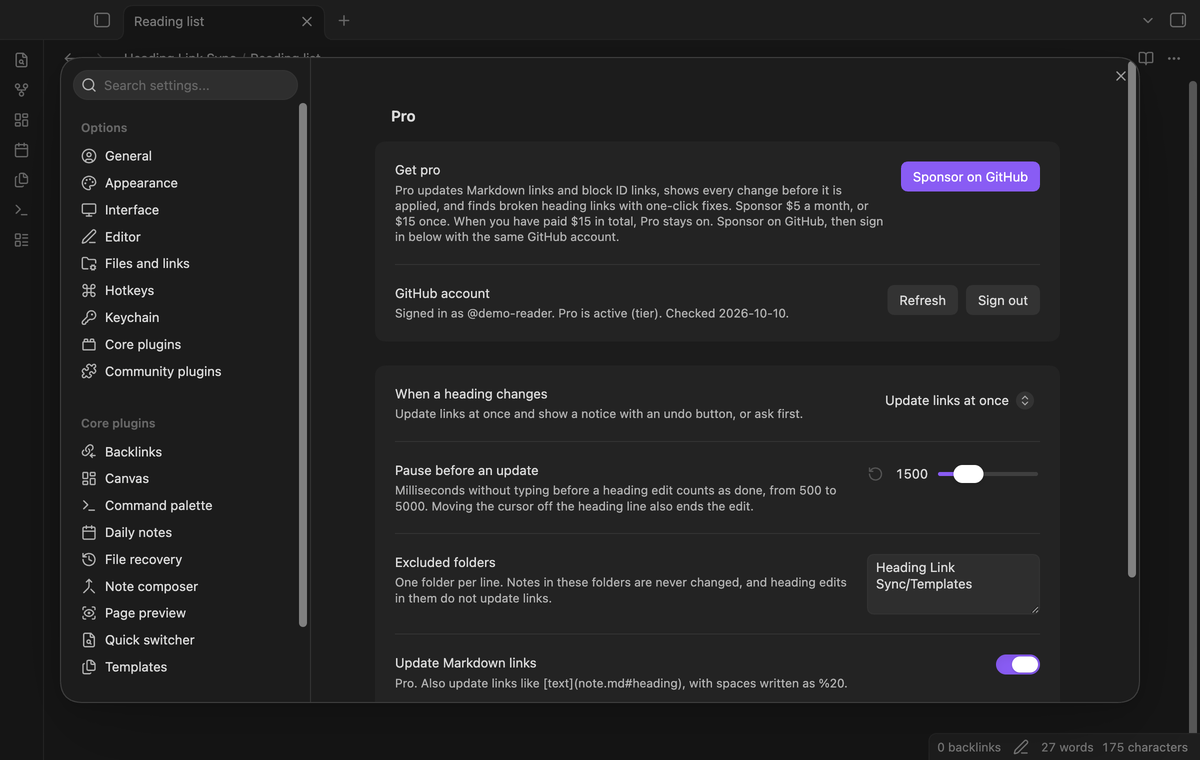
Task: Reset the pause before update value
Action: [x=875, y=474]
